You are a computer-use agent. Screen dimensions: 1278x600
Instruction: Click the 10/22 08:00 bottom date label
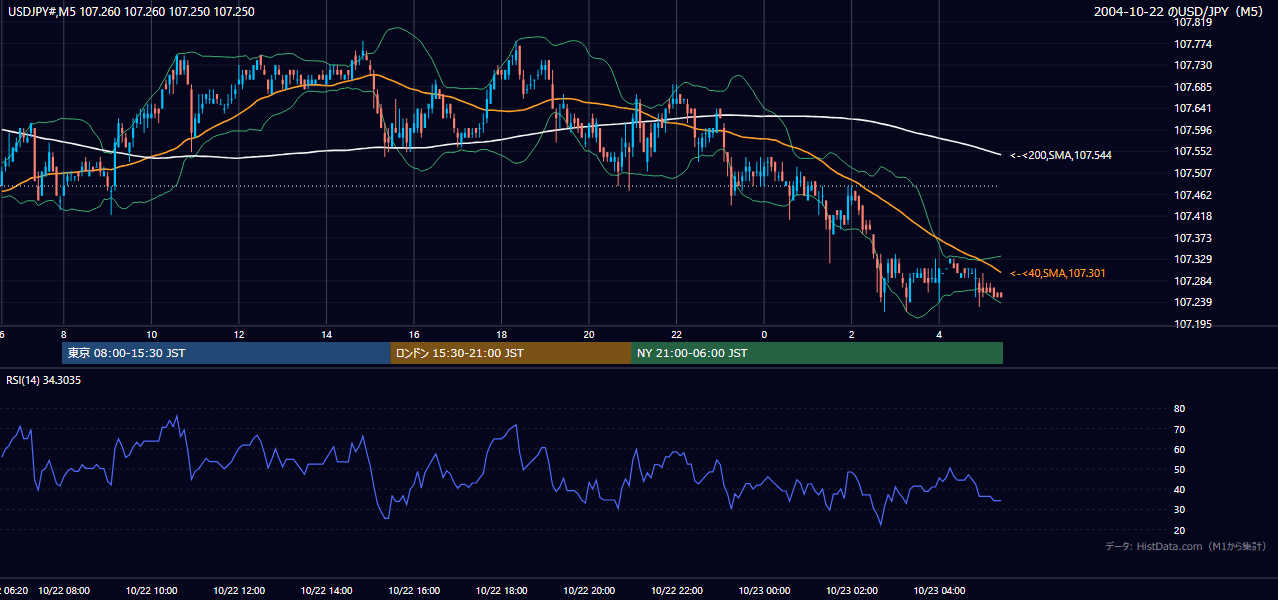coord(64,591)
